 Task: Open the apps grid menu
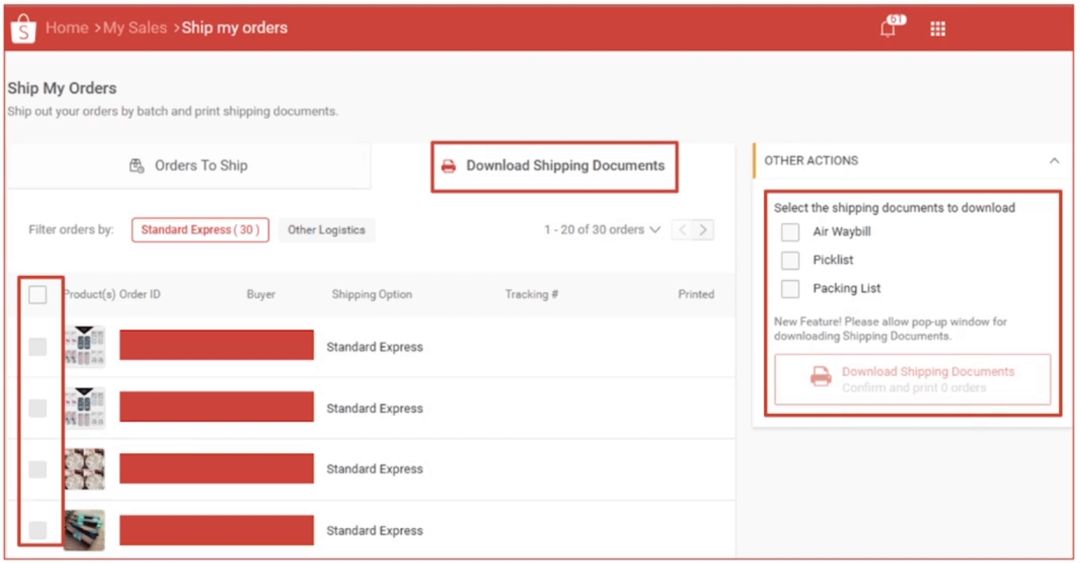(x=937, y=29)
